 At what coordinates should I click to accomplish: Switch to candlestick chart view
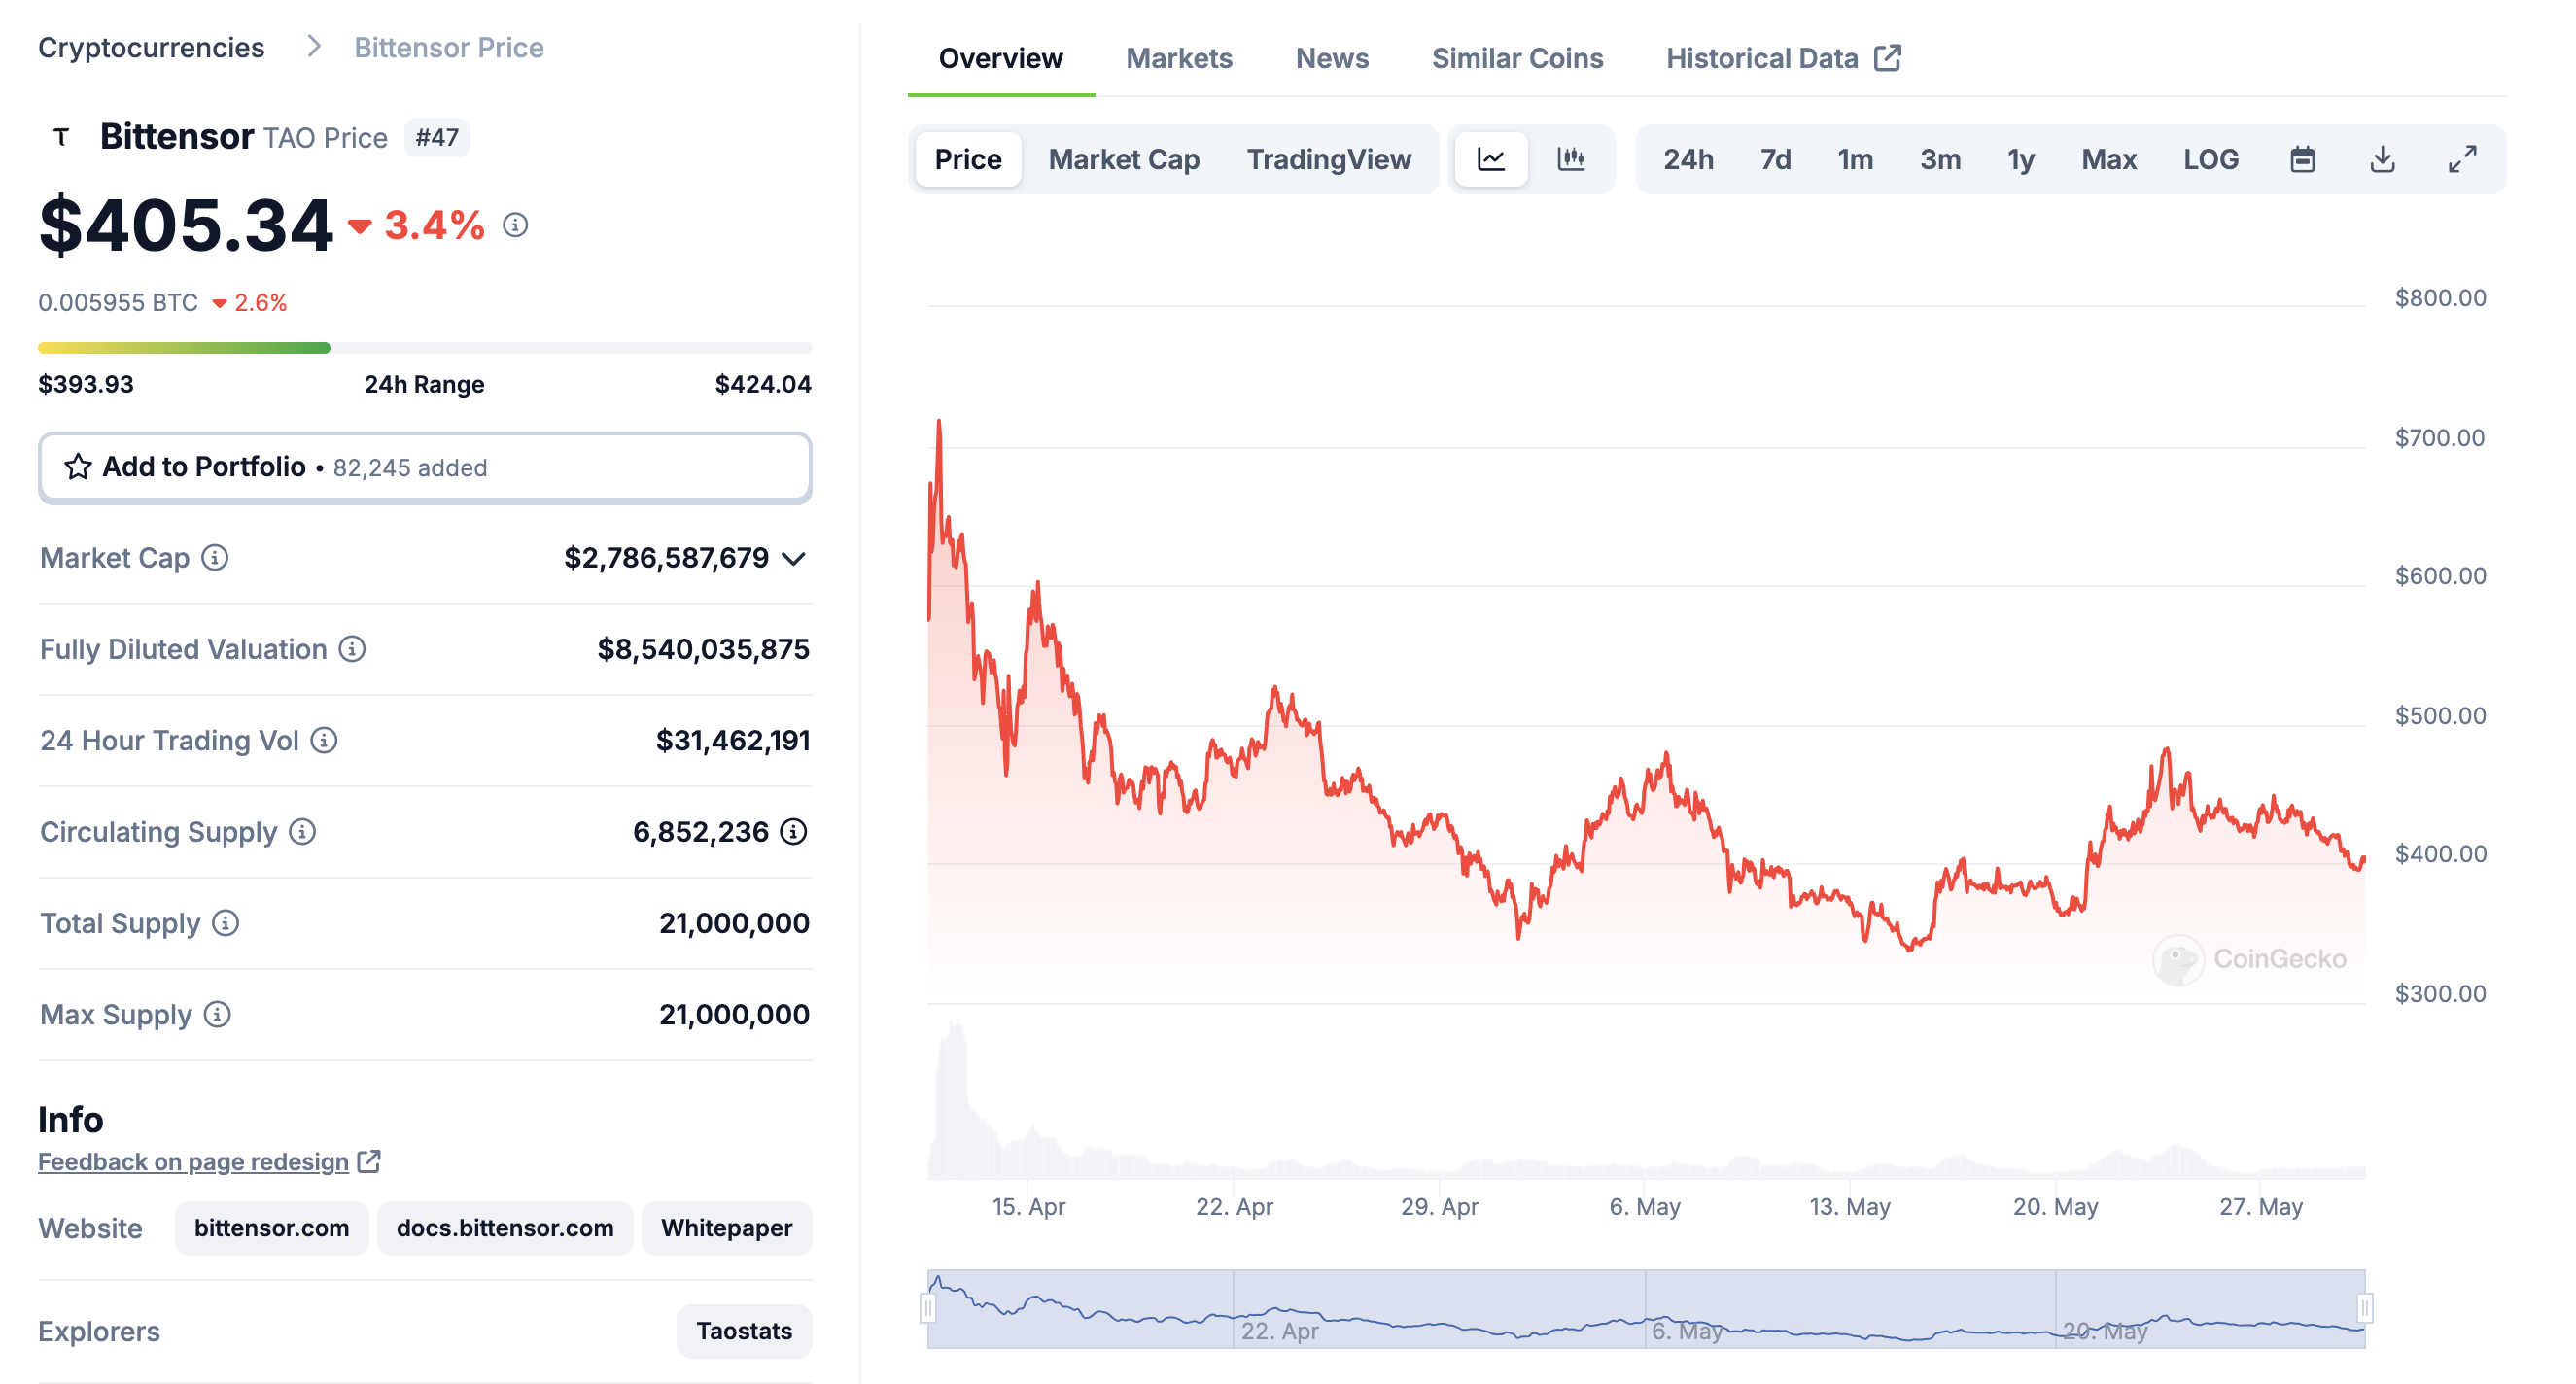tap(1570, 159)
